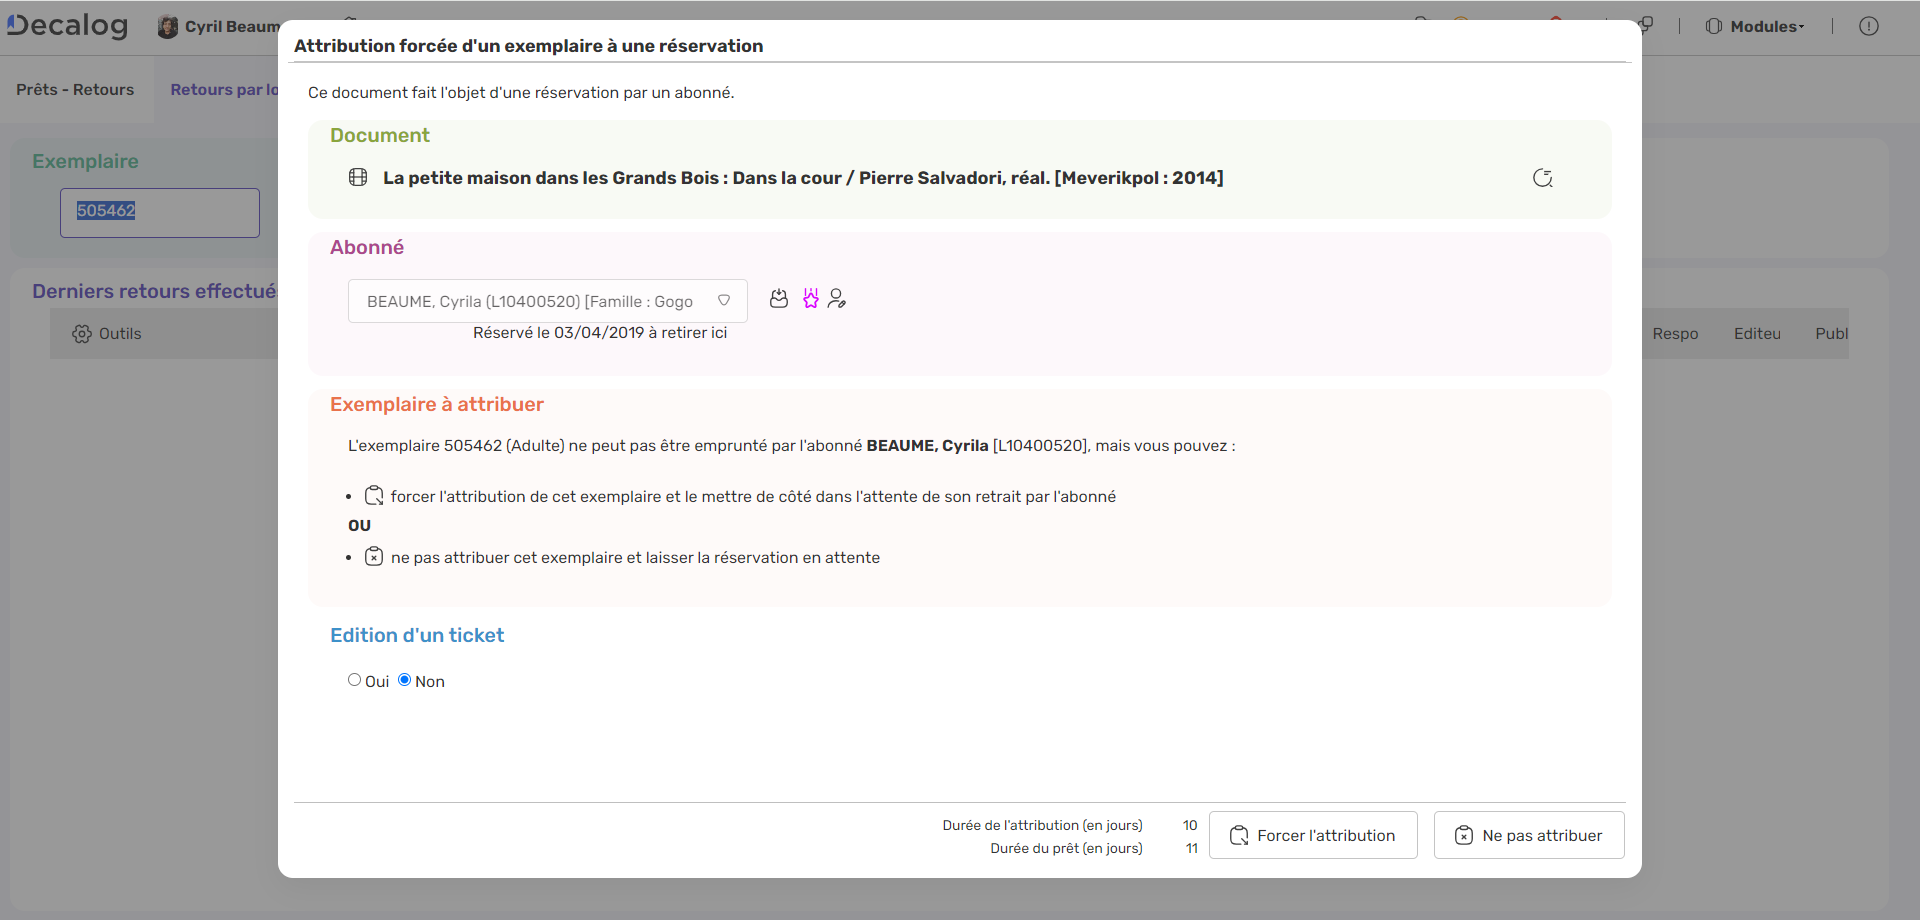The width and height of the screenshot is (1920, 920).
Task: Click the Cyril Beaume user profile
Action: coord(220,27)
